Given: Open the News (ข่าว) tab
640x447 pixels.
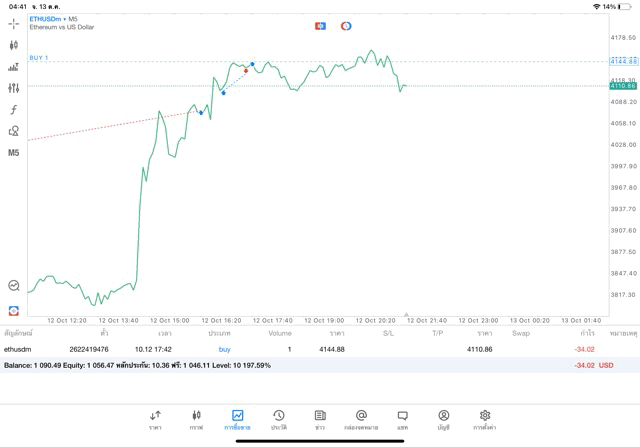Looking at the screenshot, I should [x=320, y=419].
